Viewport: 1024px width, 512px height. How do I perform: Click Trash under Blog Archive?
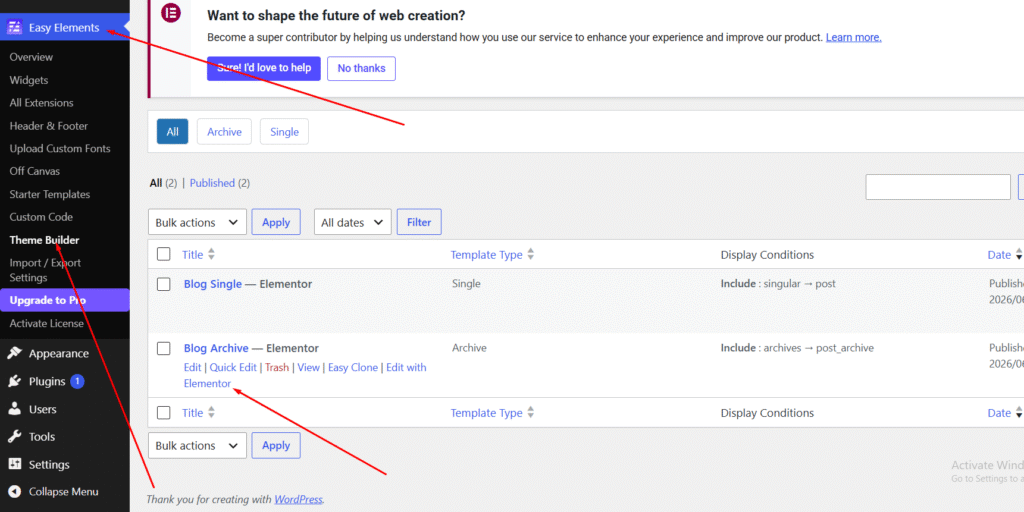click(277, 368)
